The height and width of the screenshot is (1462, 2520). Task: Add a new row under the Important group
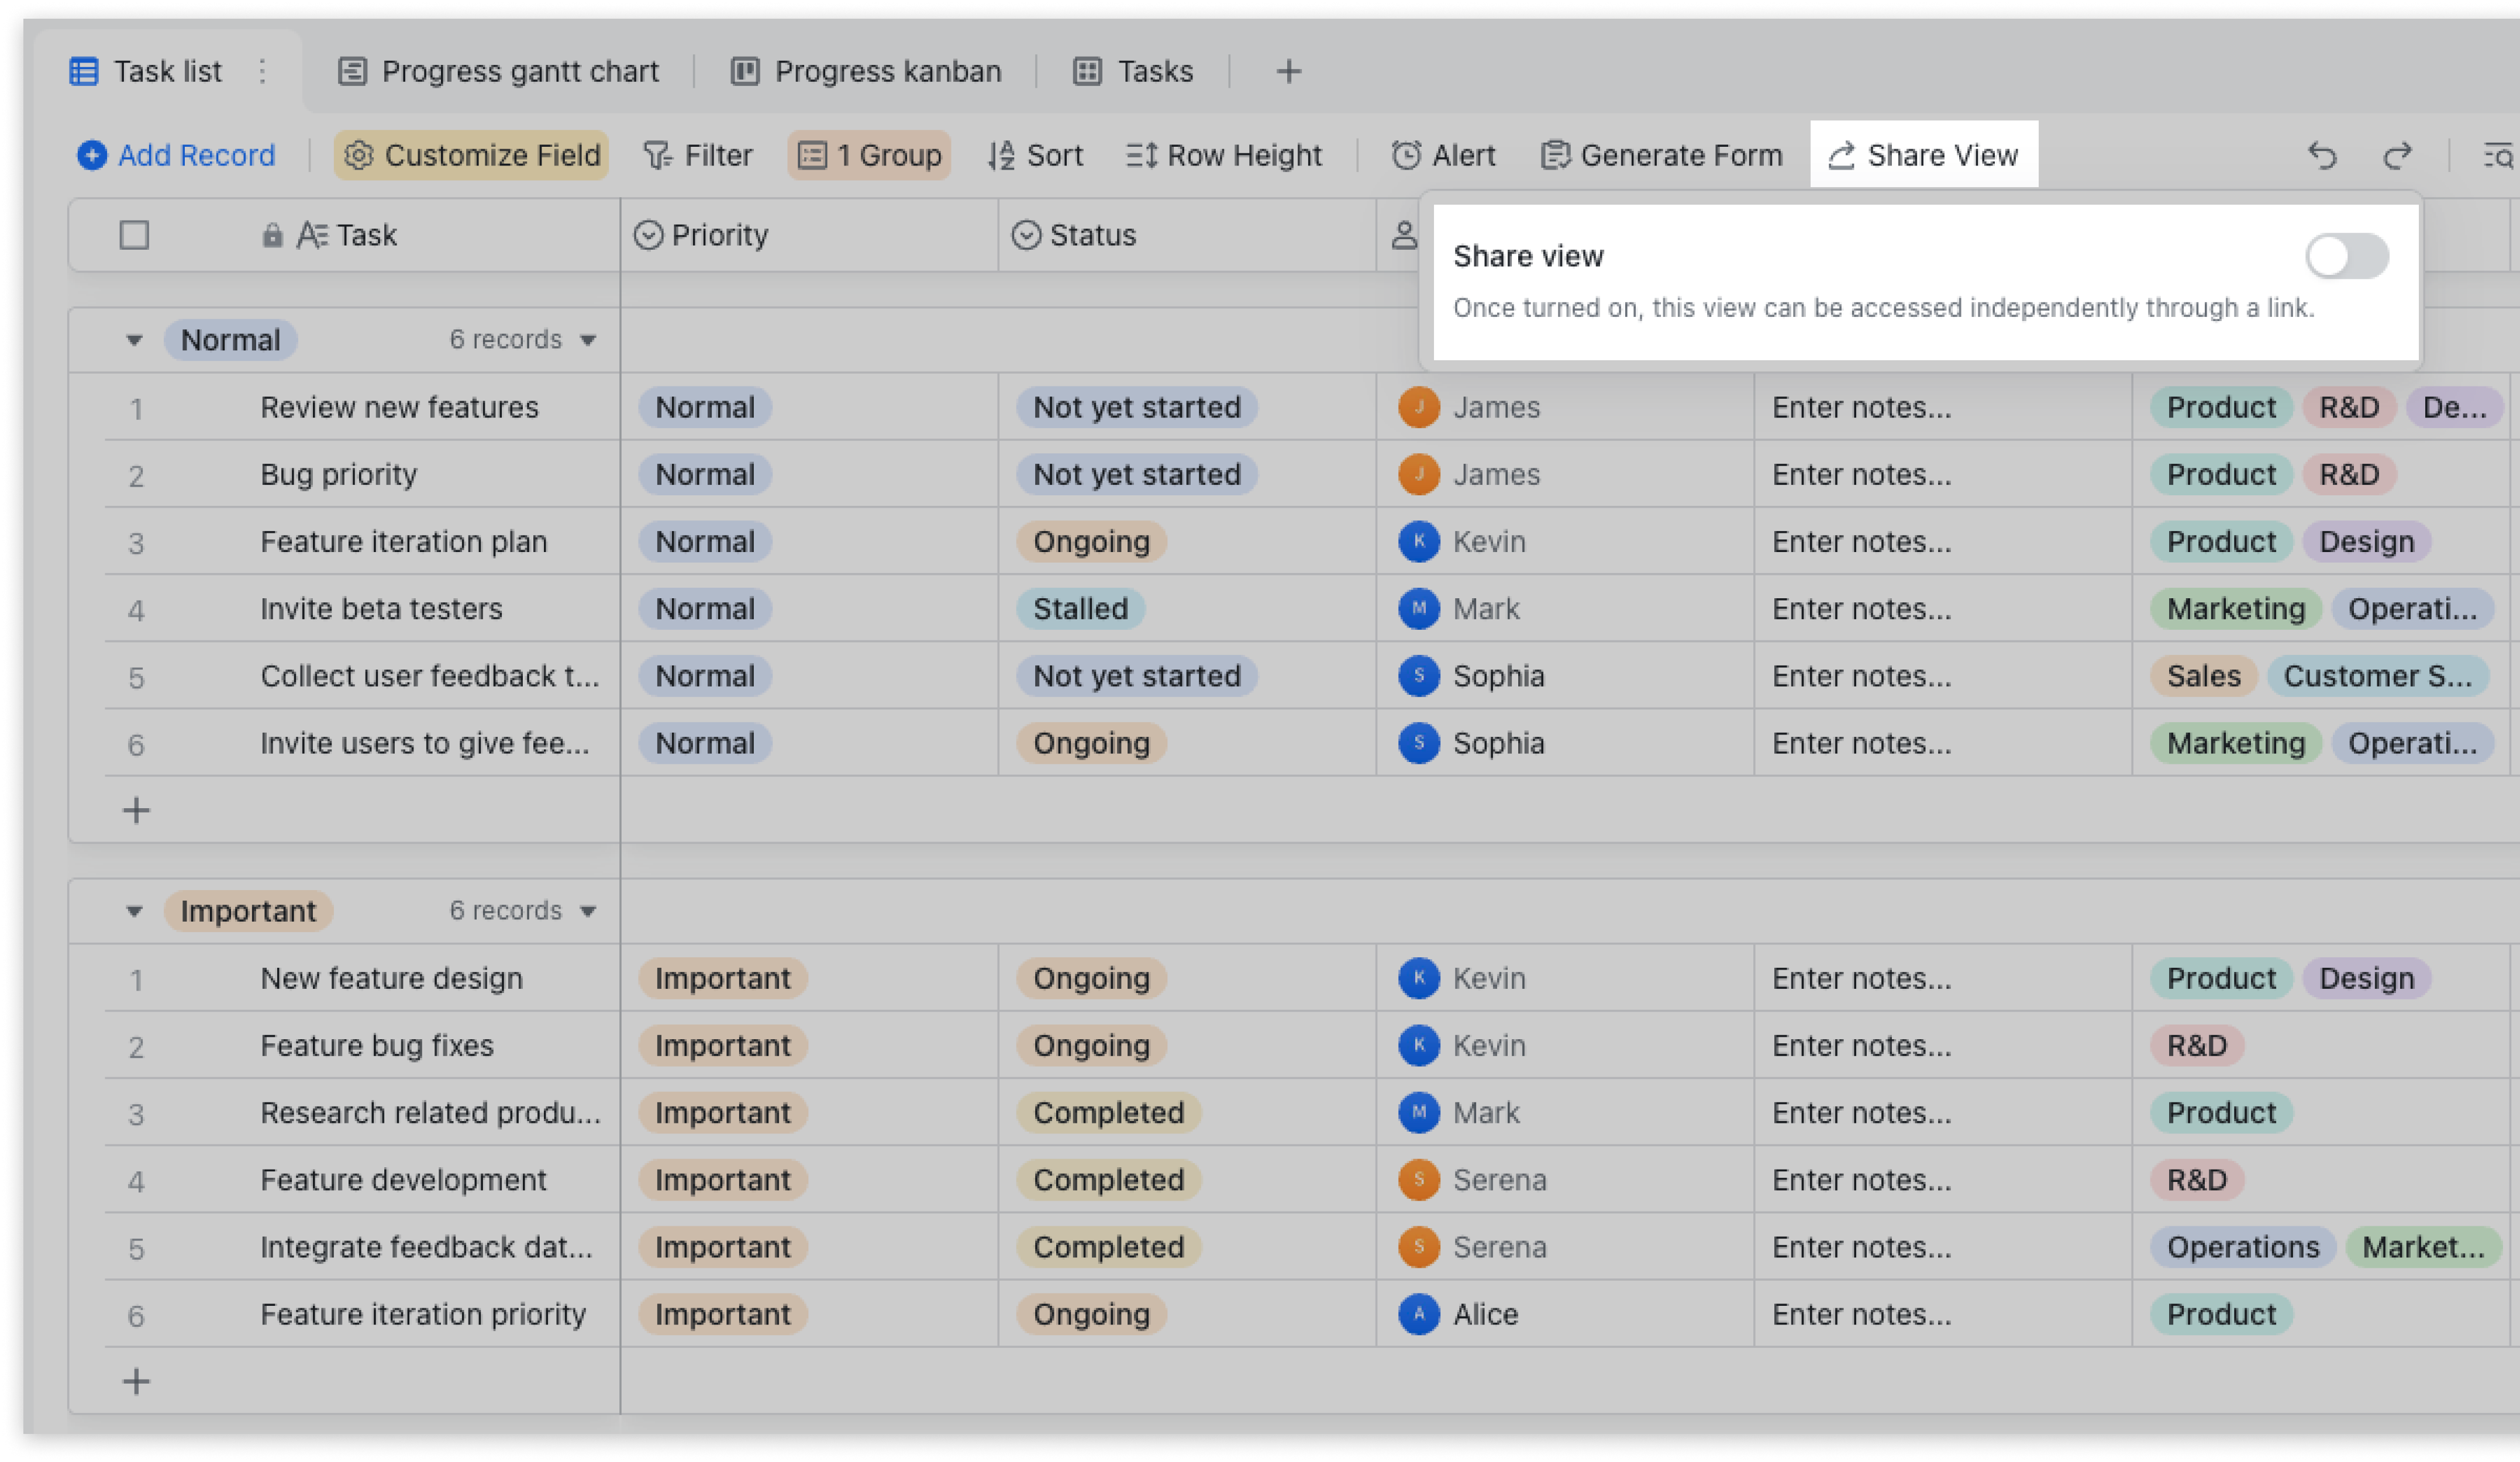point(136,1381)
